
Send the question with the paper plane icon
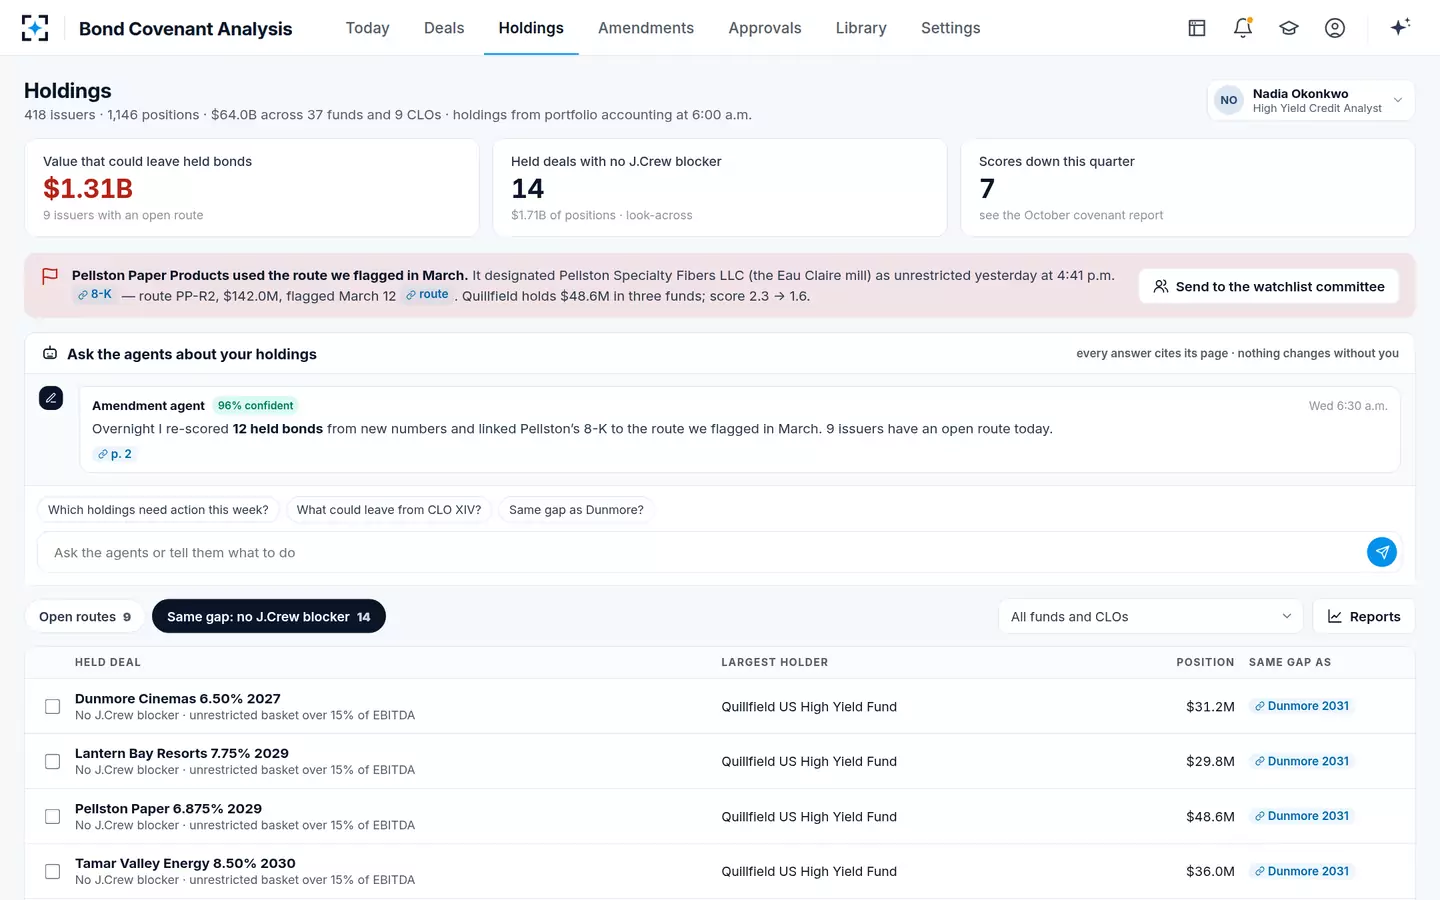[x=1382, y=552]
